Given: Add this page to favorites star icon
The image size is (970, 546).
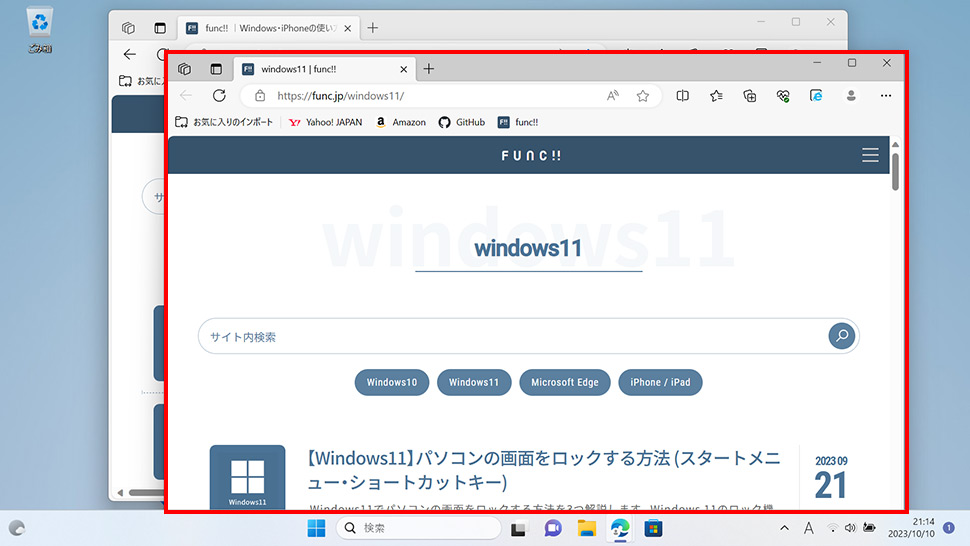Looking at the screenshot, I should pyautogui.click(x=643, y=96).
